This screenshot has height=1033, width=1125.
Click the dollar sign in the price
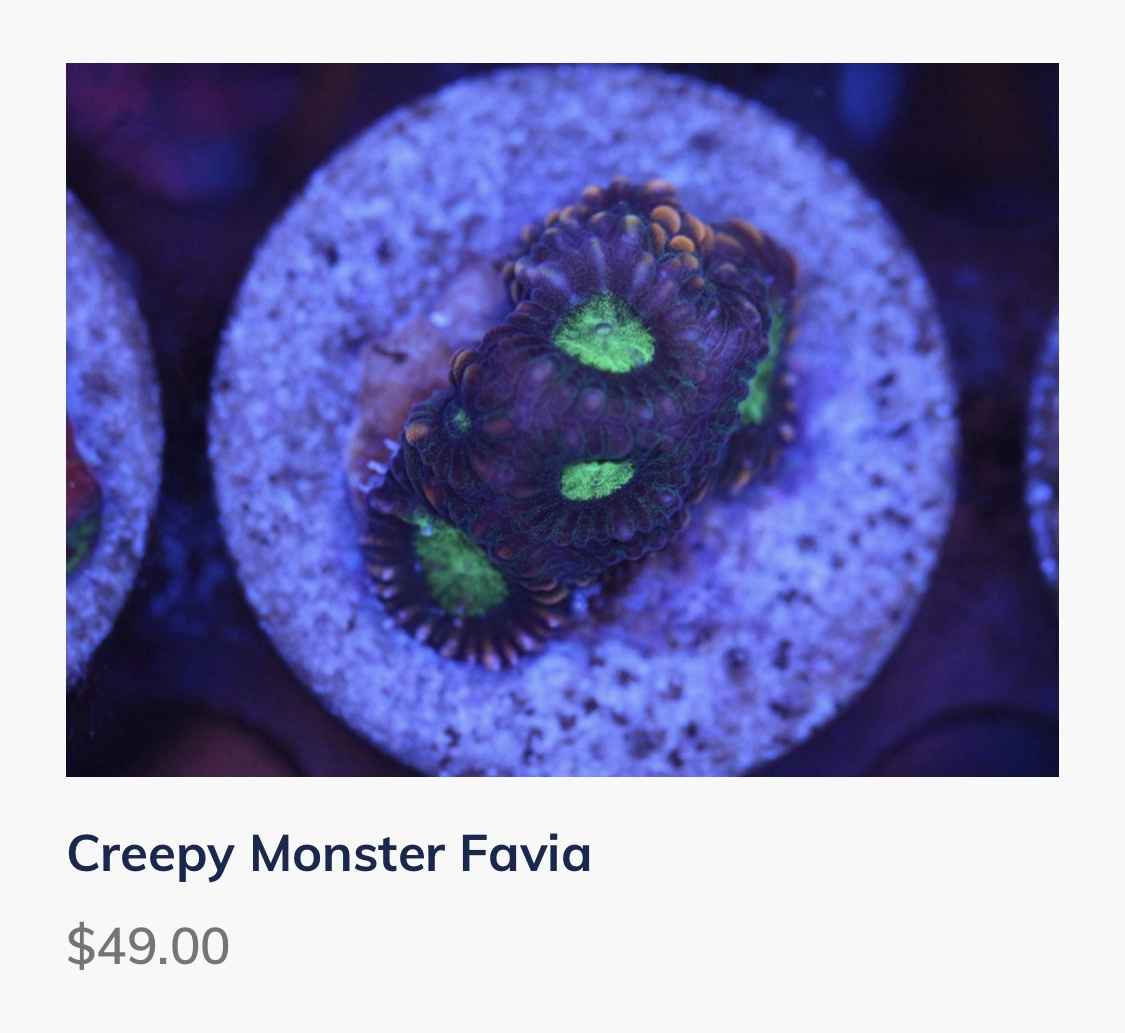coord(80,945)
